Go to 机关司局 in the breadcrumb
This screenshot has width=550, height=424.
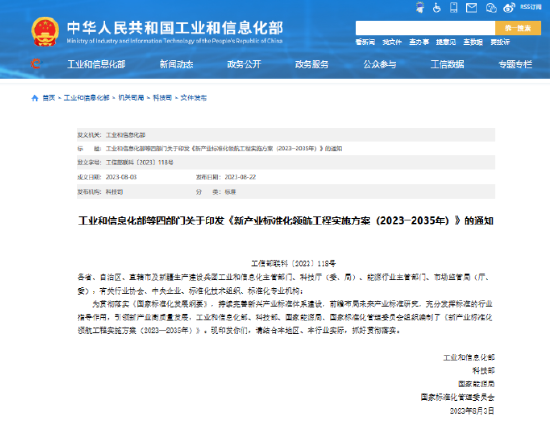(131, 98)
